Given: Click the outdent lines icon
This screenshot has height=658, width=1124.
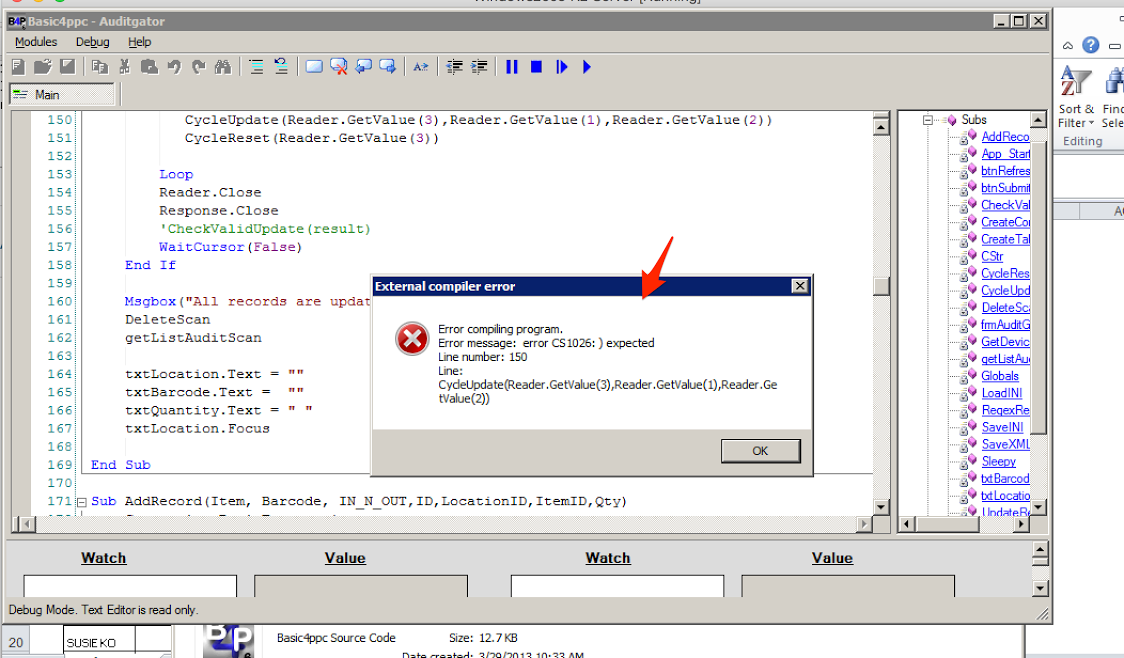Looking at the screenshot, I should 454,67.
